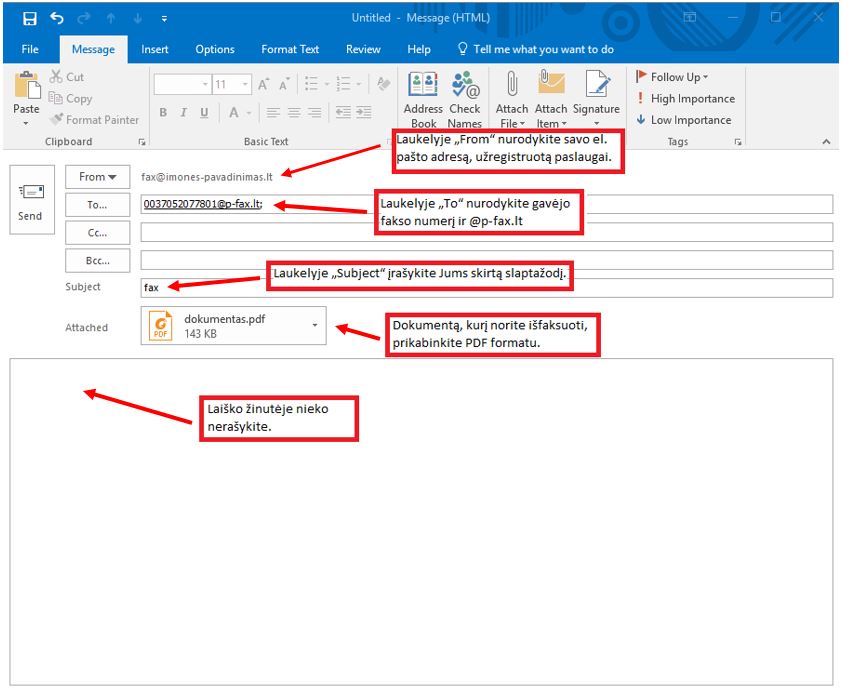Toggle italic formatting
843x693 pixels.
click(x=184, y=112)
